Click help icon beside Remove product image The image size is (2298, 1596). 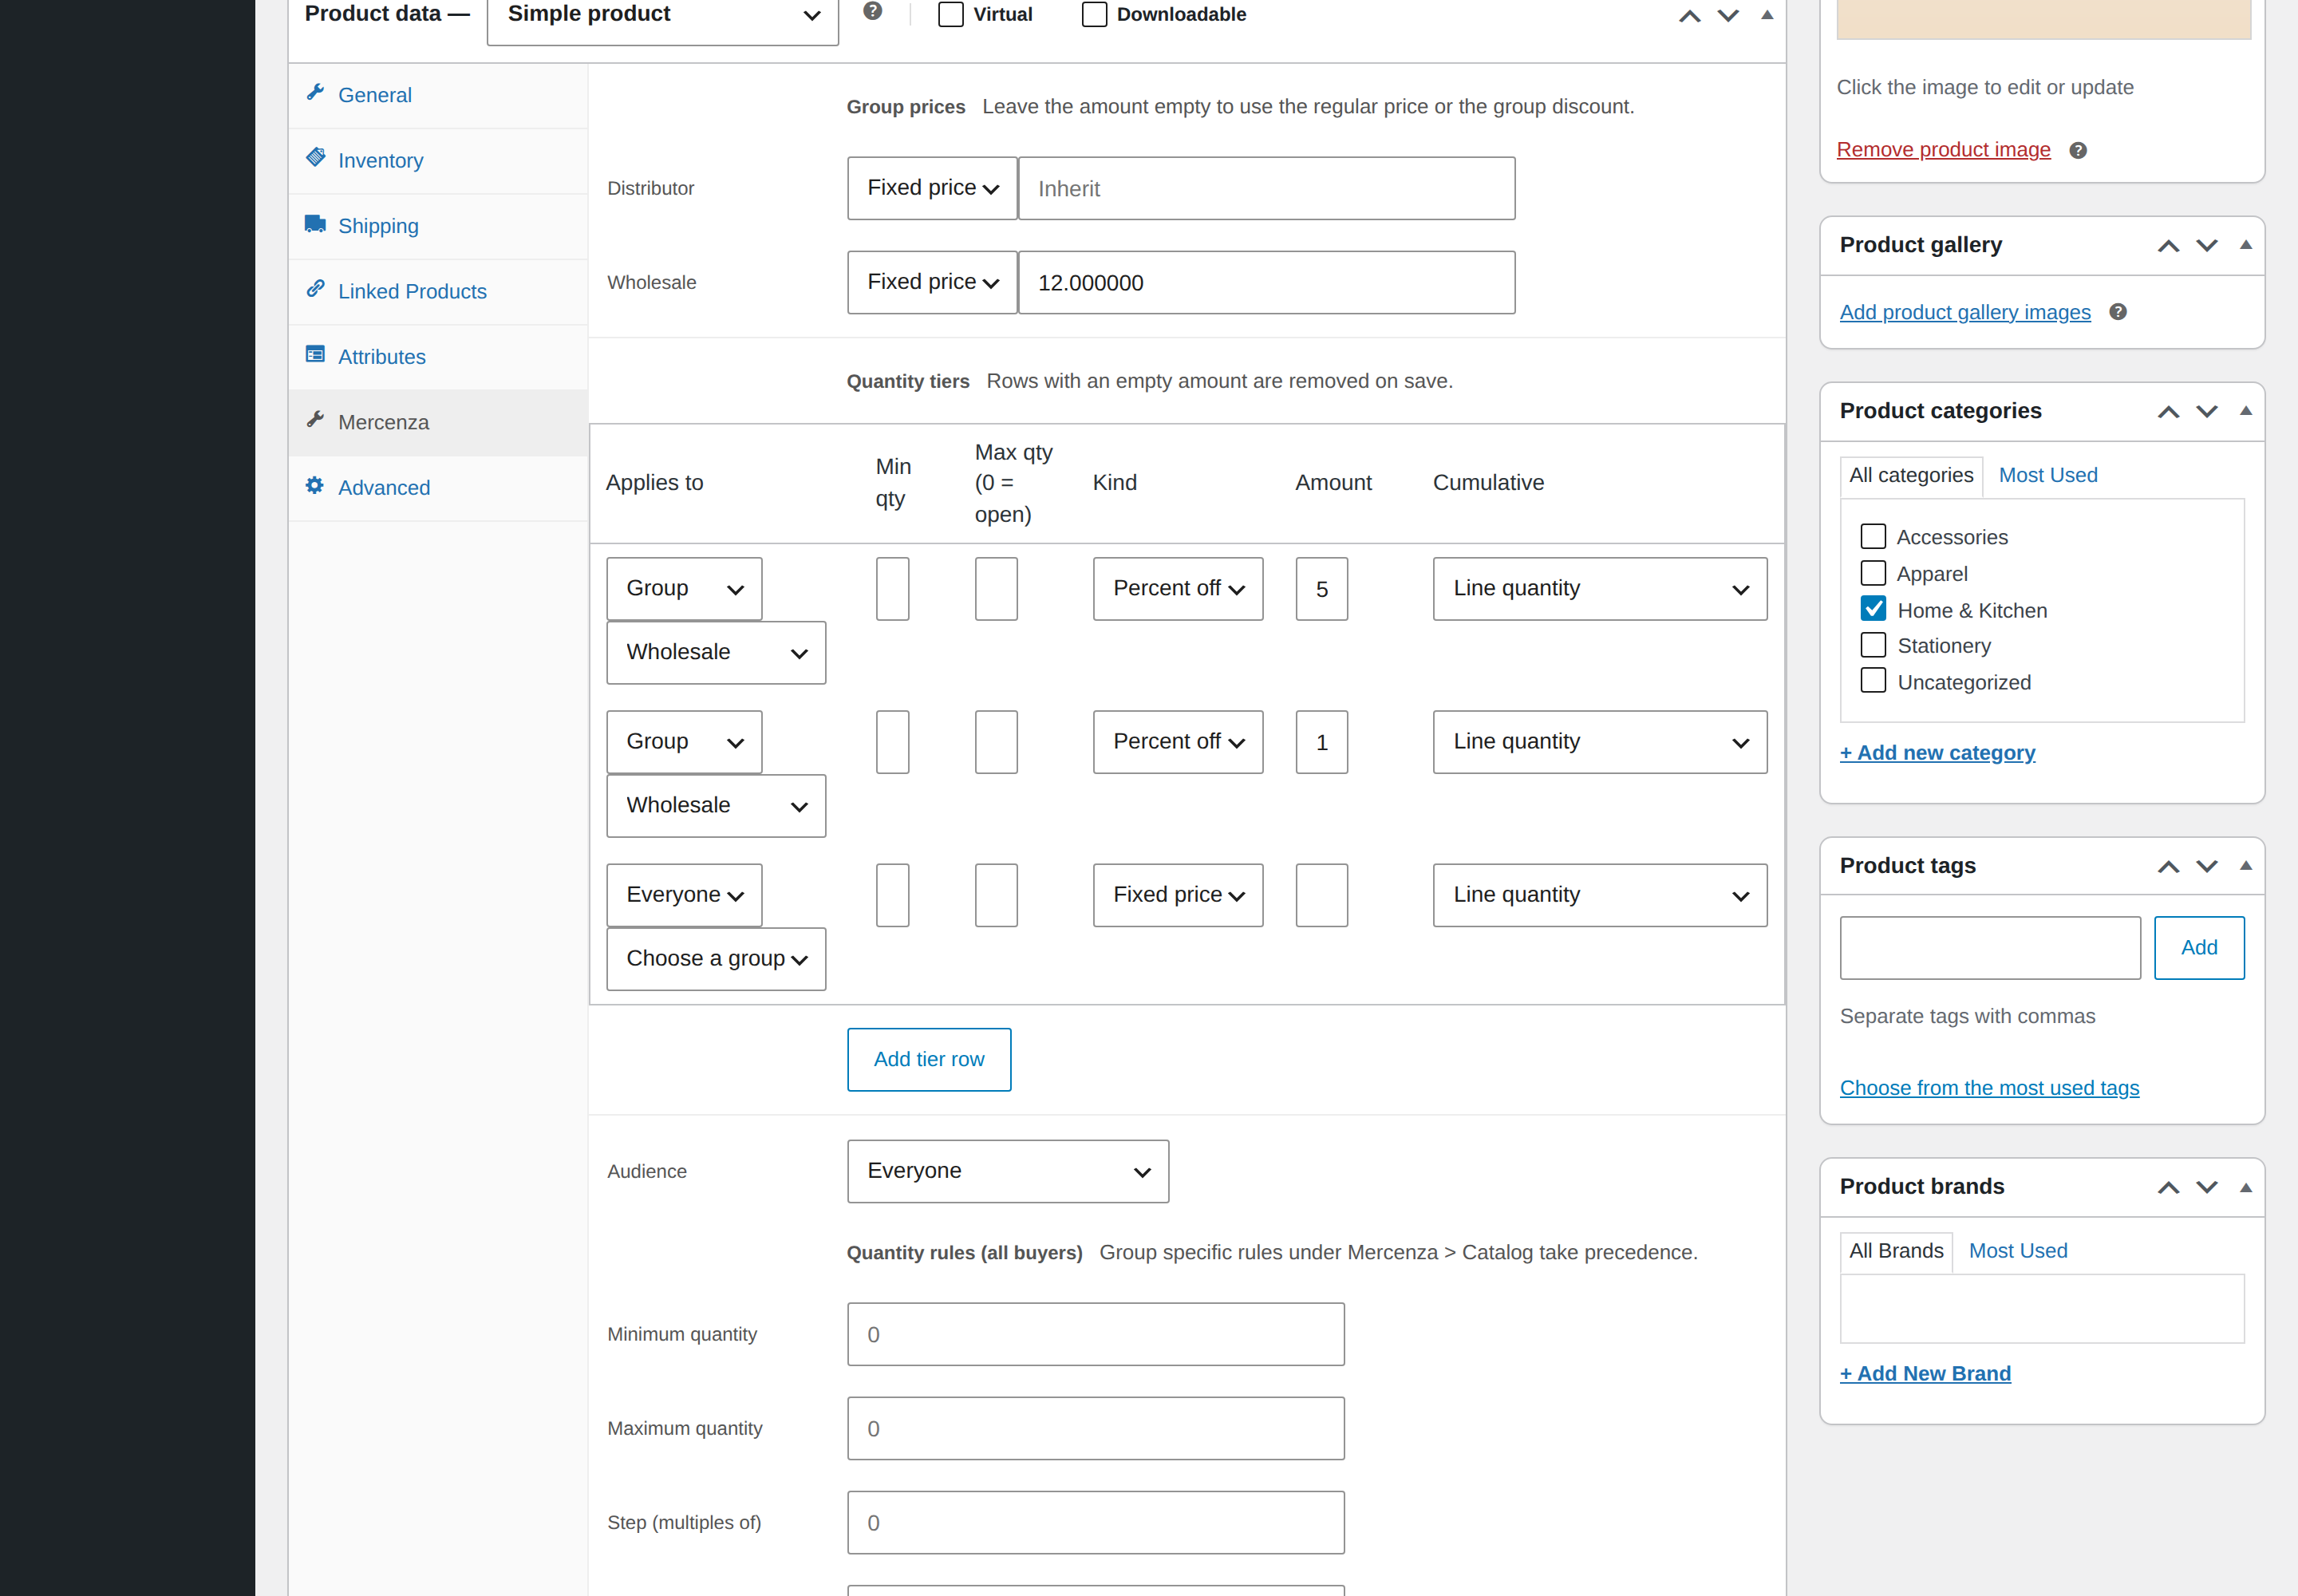click(2078, 151)
